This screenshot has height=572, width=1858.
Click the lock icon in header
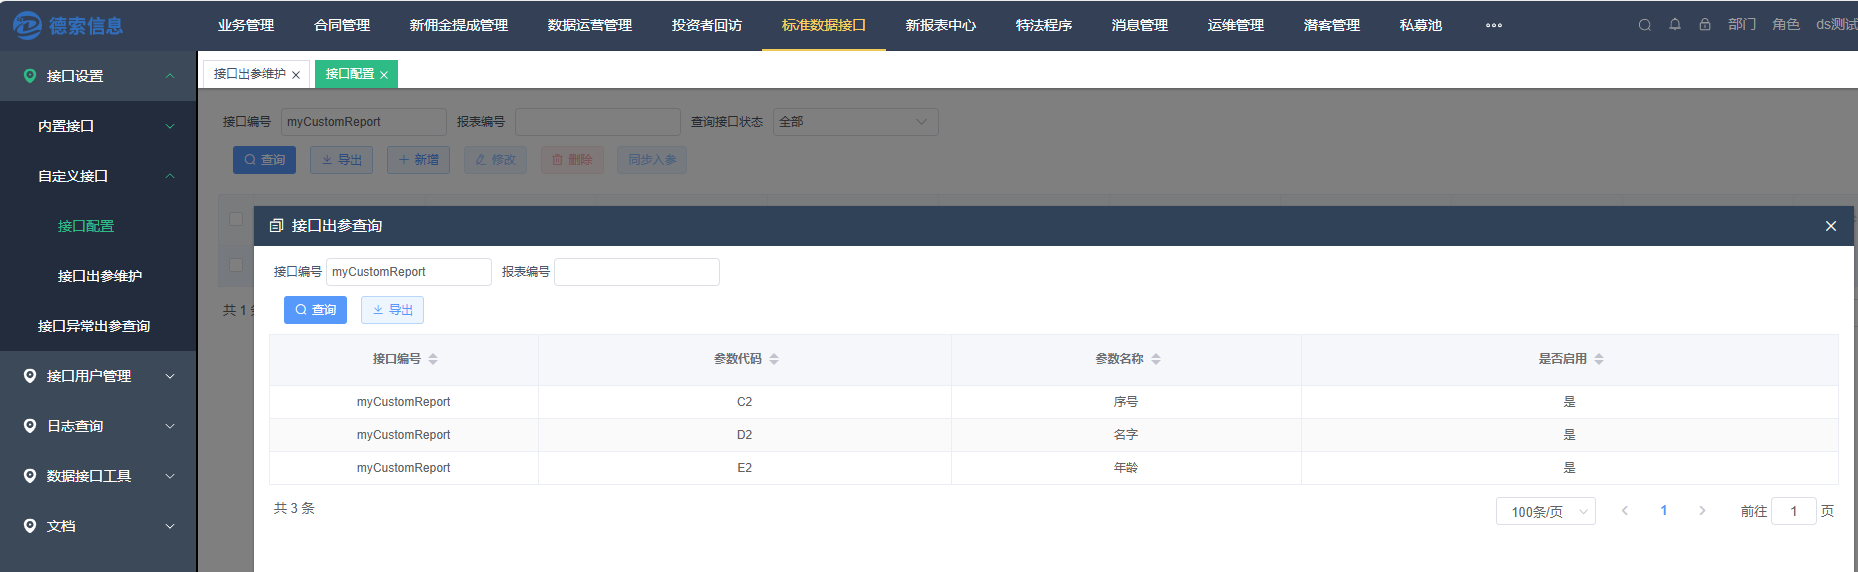[x=1705, y=25]
